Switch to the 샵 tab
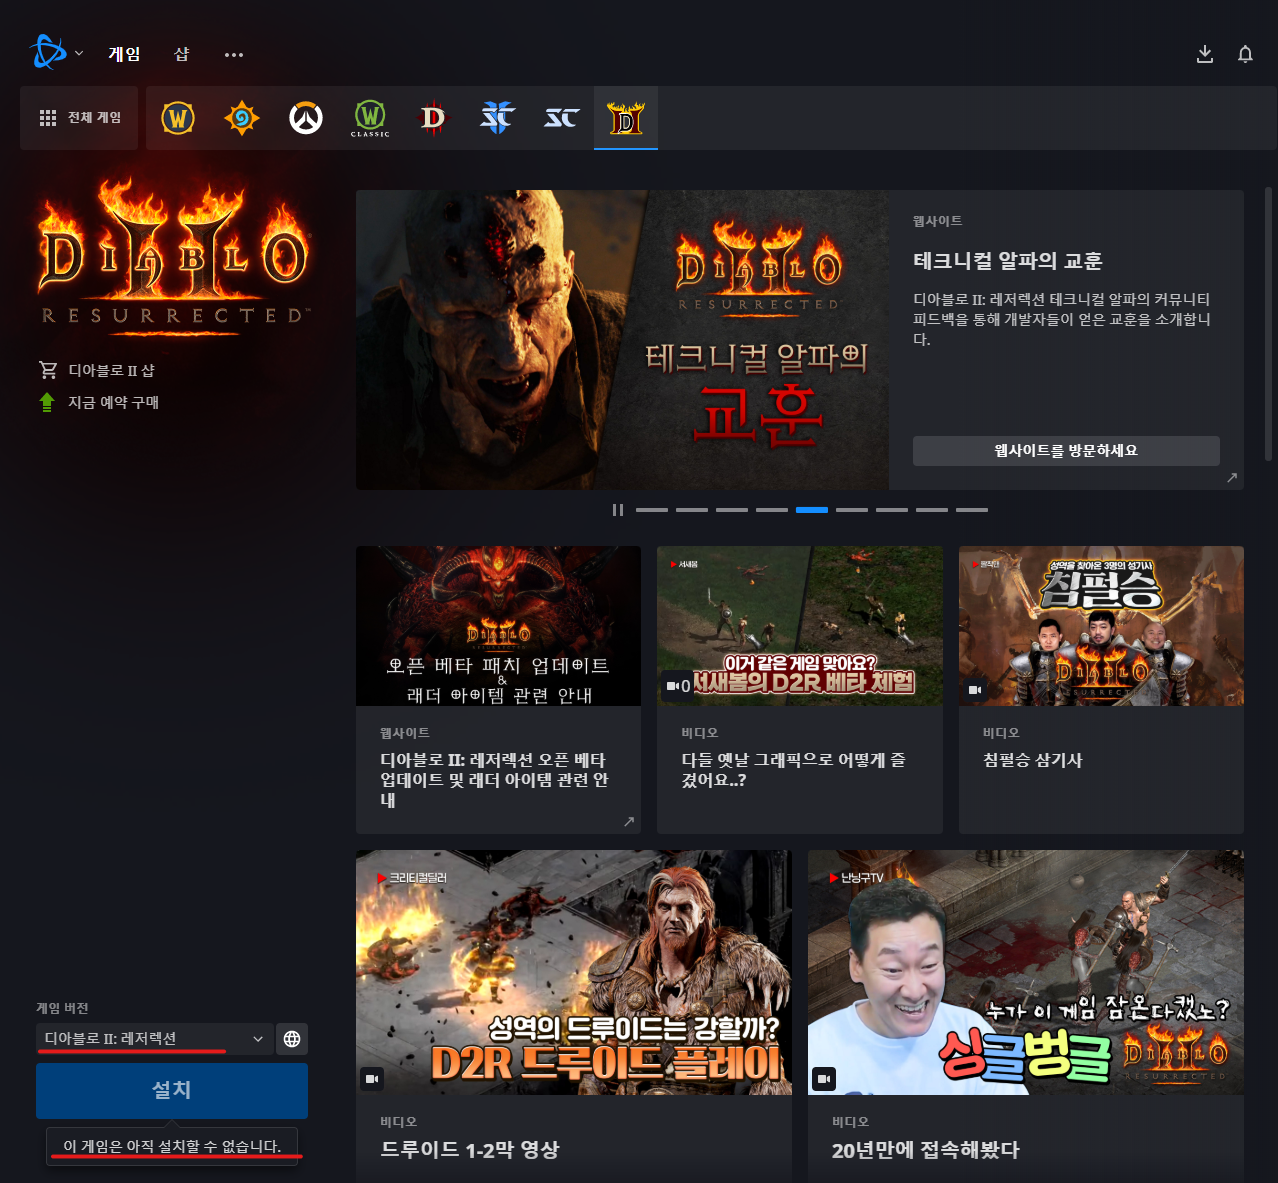Screen dimensions: 1278x1183 (x=182, y=54)
